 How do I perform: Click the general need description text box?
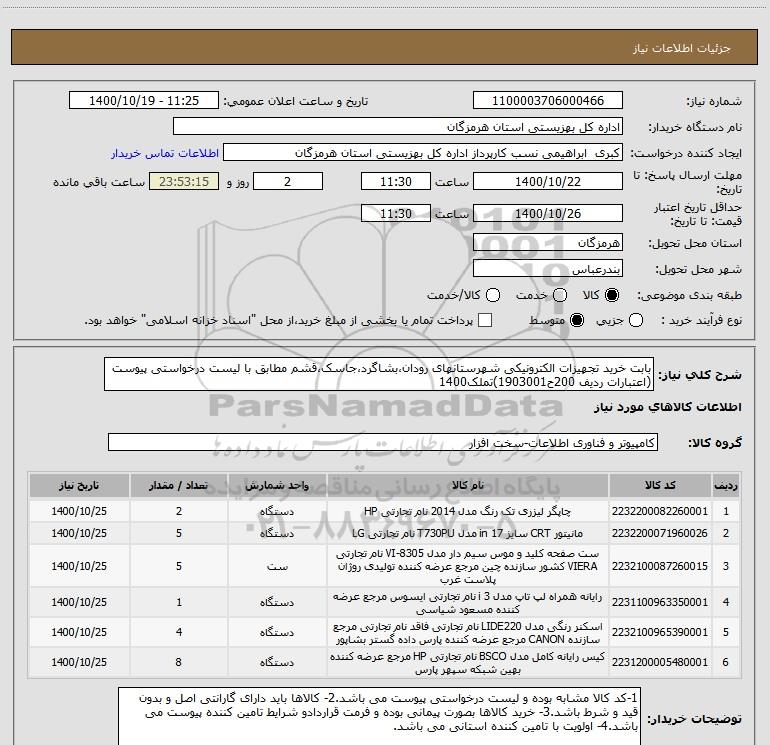(x=379, y=375)
